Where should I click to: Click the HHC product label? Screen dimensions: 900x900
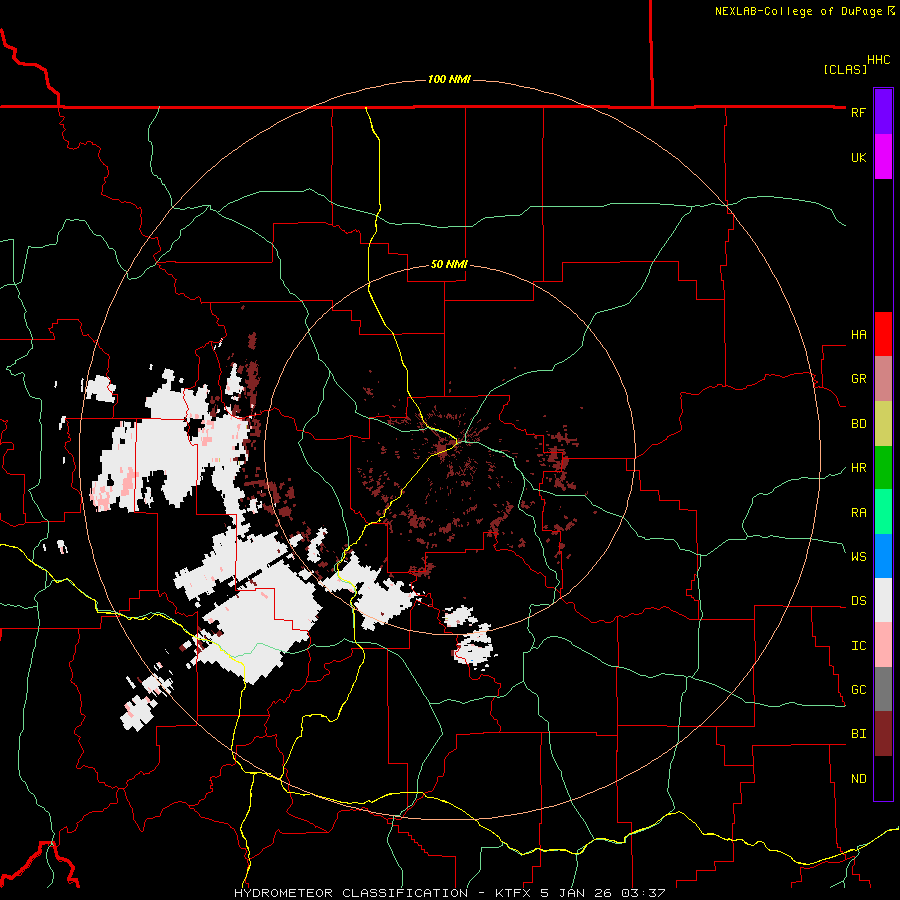878,60
